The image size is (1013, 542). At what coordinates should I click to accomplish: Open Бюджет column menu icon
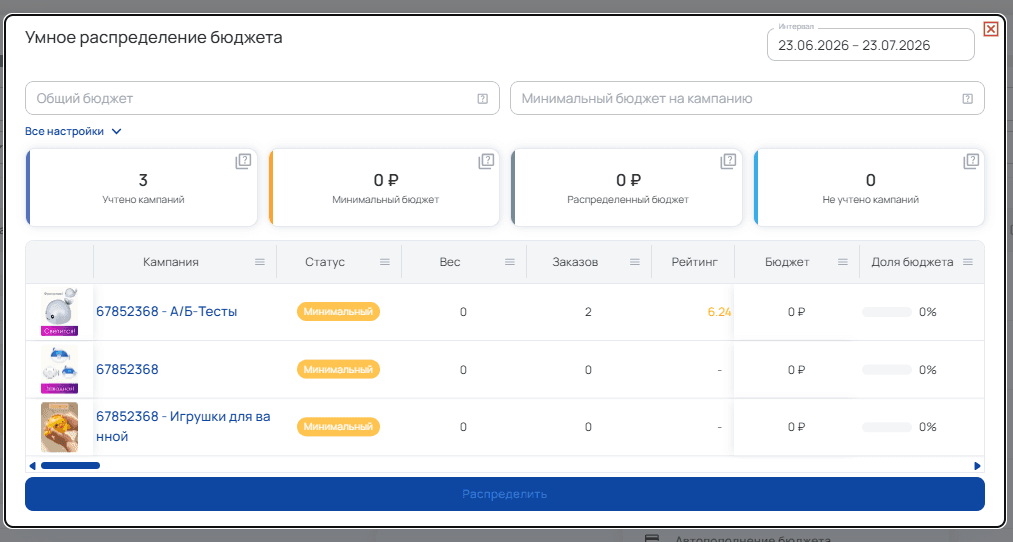pyautogui.click(x=842, y=262)
